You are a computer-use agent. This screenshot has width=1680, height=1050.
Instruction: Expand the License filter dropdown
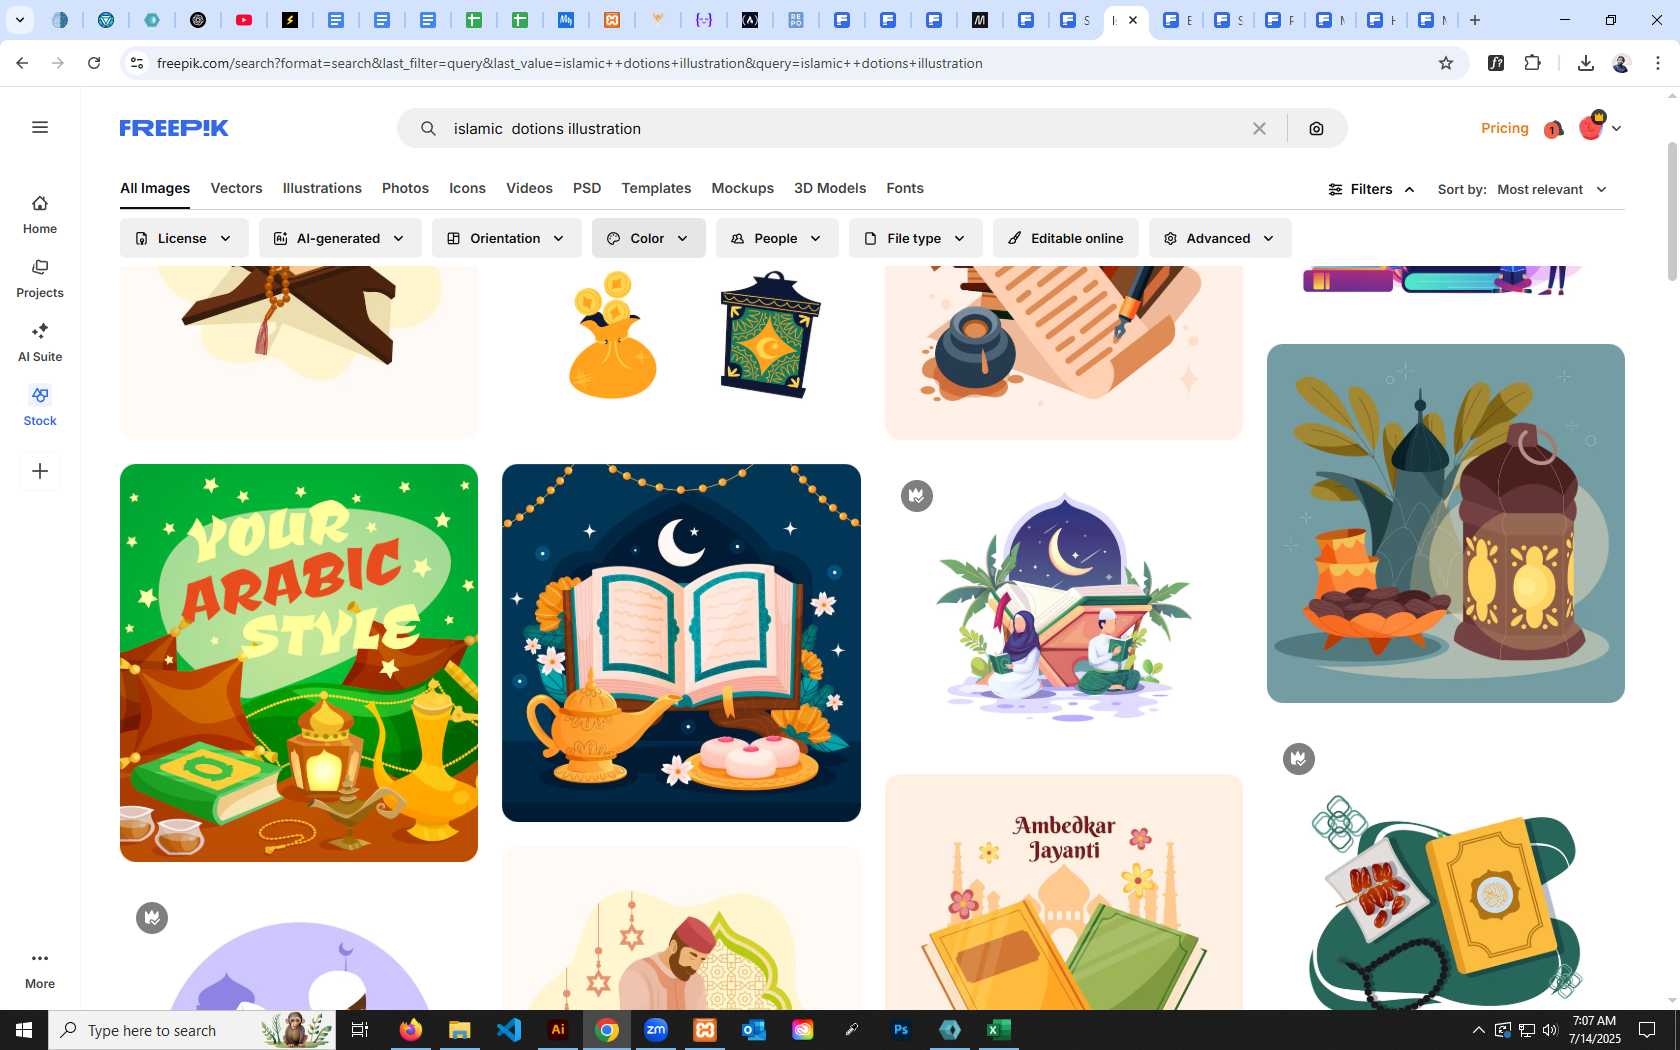[184, 238]
